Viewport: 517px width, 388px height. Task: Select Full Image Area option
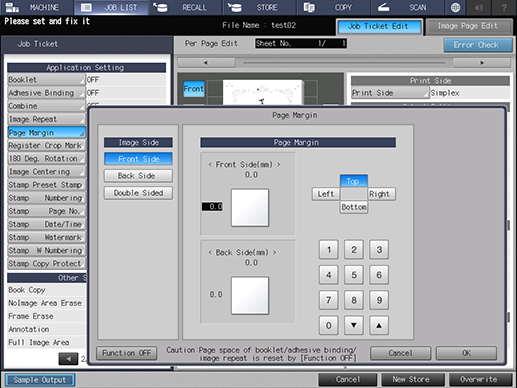click(x=47, y=342)
